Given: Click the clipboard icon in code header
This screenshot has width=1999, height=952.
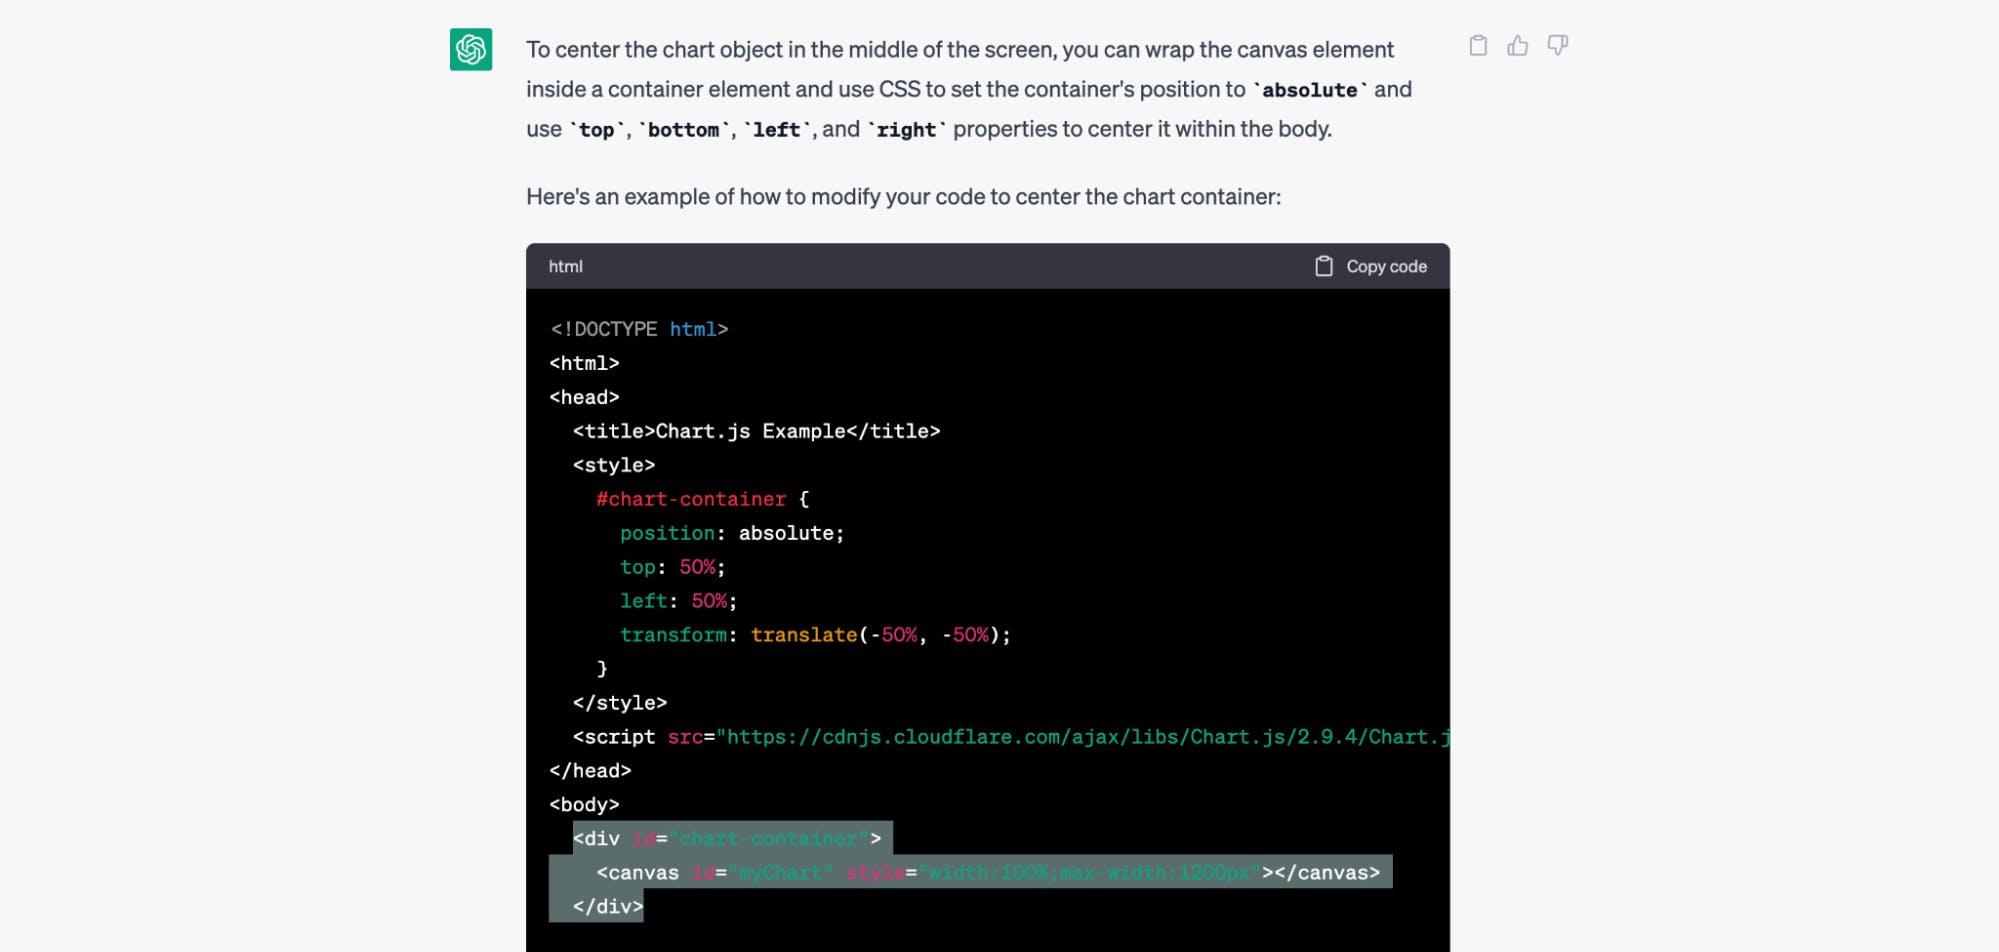Looking at the screenshot, I should click(x=1324, y=266).
